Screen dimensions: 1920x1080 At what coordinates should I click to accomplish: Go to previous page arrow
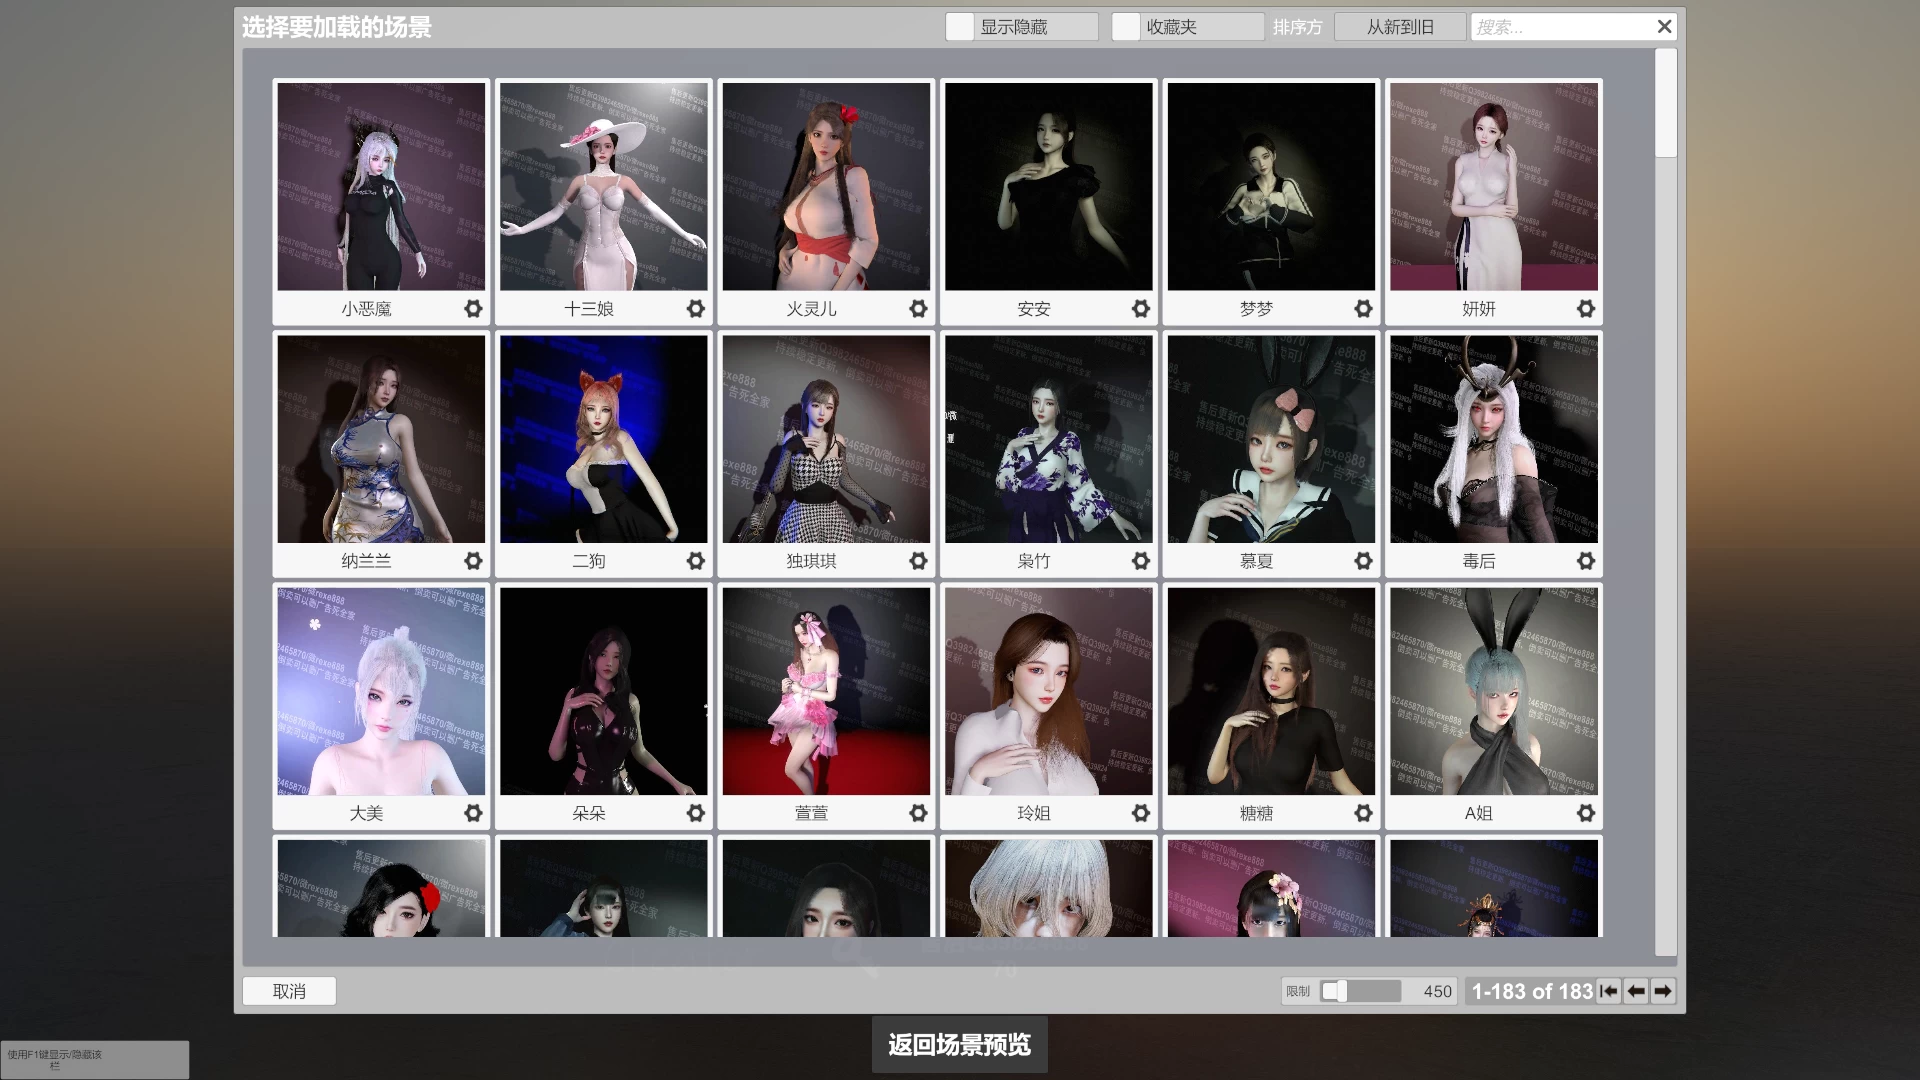(1636, 991)
